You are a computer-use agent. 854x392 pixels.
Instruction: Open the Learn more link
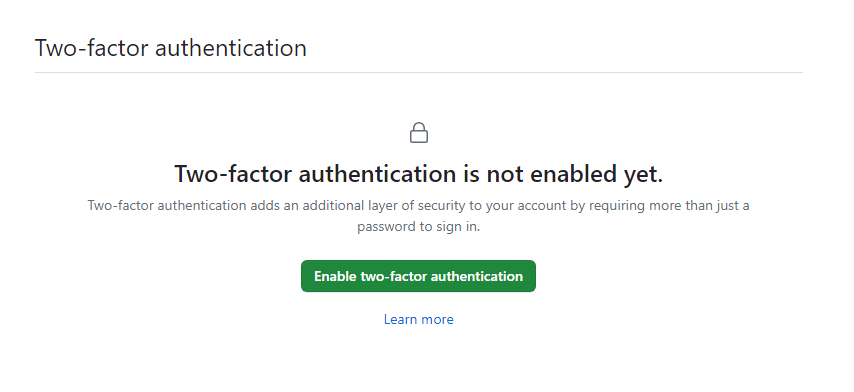pos(418,319)
